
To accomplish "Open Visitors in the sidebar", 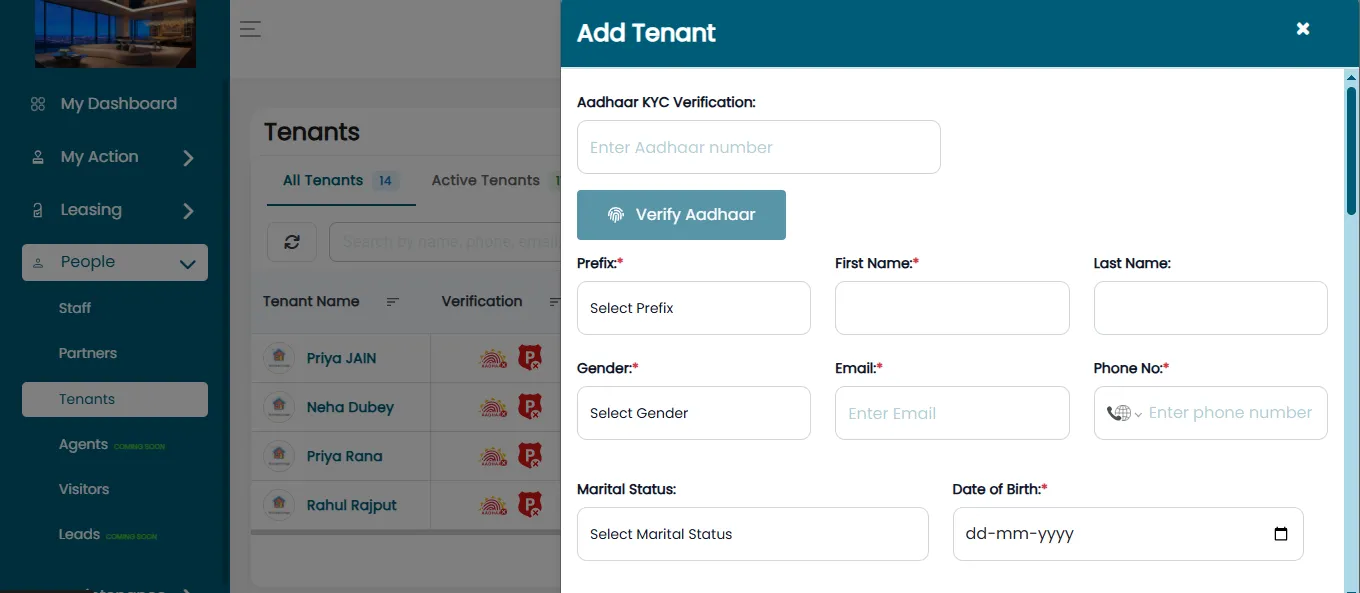I will pyautogui.click(x=84, y=489).
